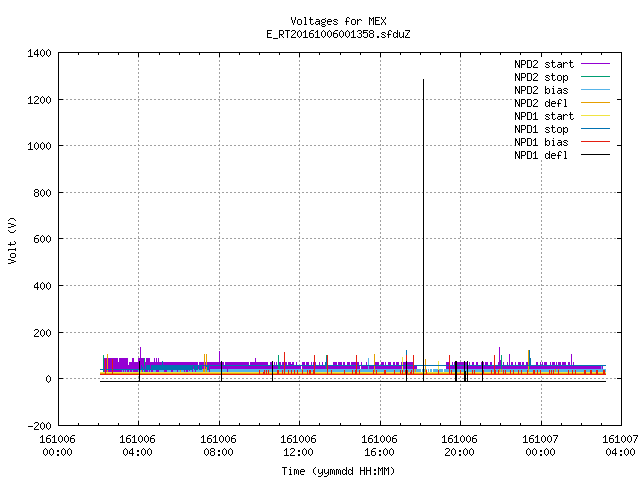Select the 'NPD1 bias' legend label

[x=541, y=142]
